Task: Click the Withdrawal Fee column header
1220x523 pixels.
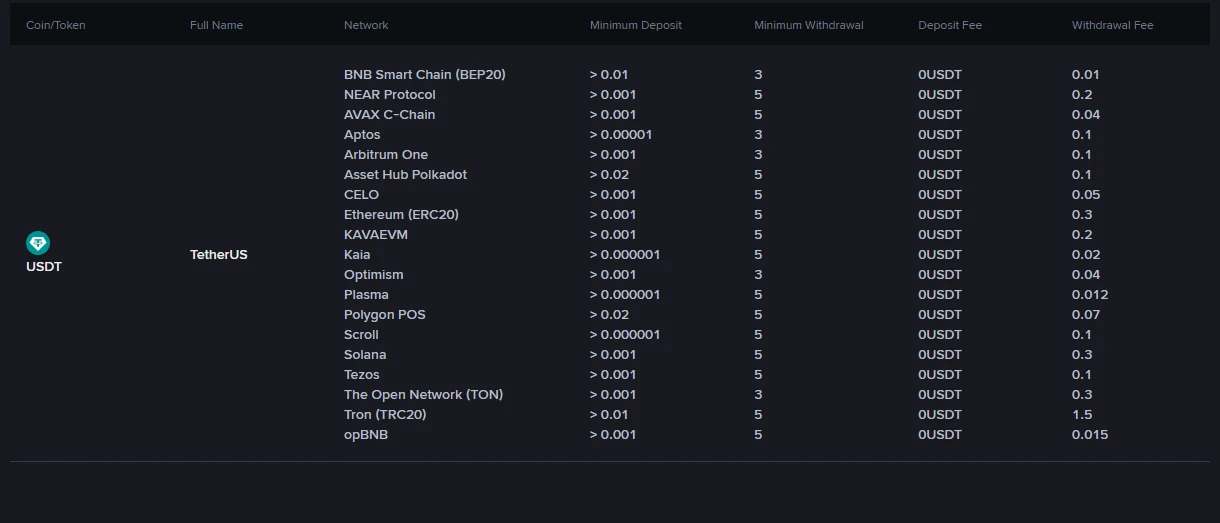Action: coord(1113,25)
